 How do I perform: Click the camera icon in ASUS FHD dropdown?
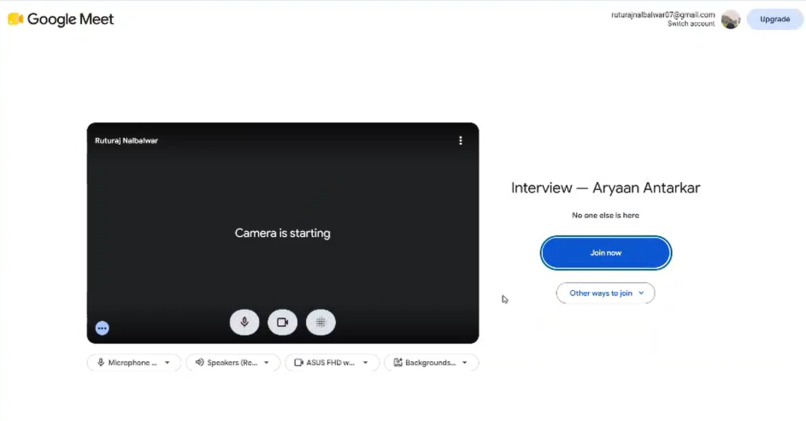tap(299, 362)
